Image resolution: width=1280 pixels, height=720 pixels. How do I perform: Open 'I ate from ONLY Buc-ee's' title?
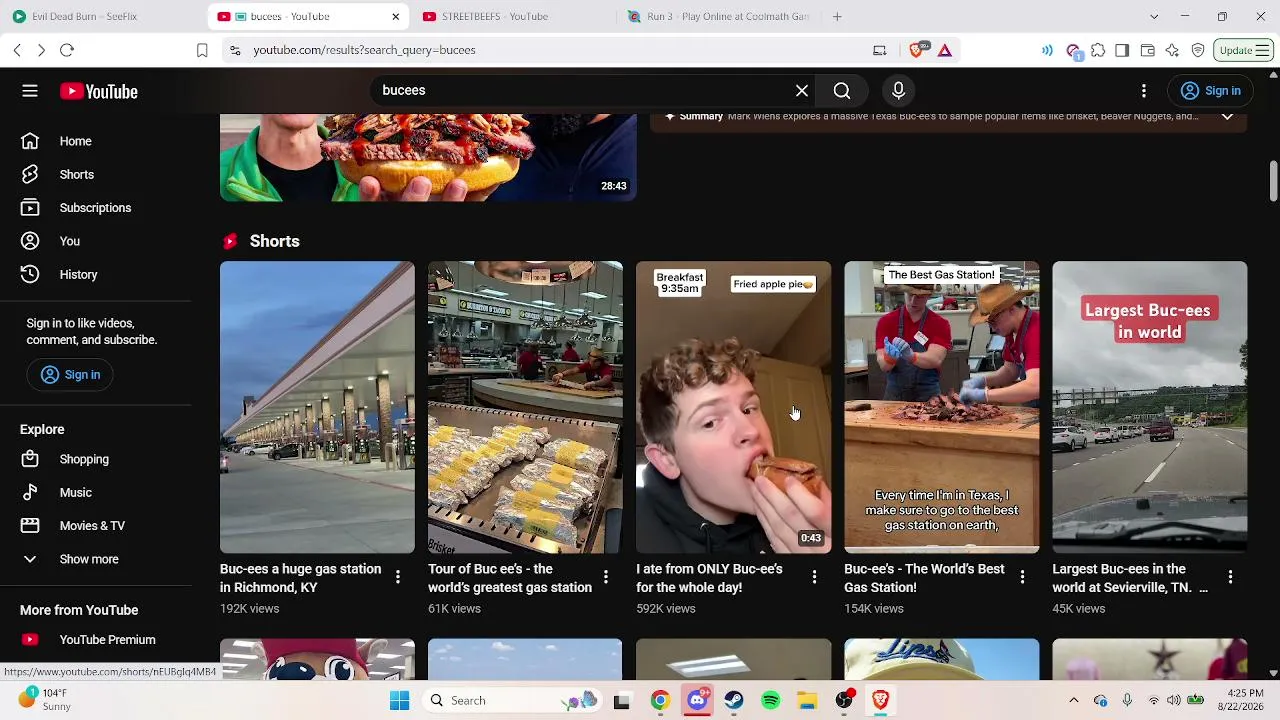point(709,578)
